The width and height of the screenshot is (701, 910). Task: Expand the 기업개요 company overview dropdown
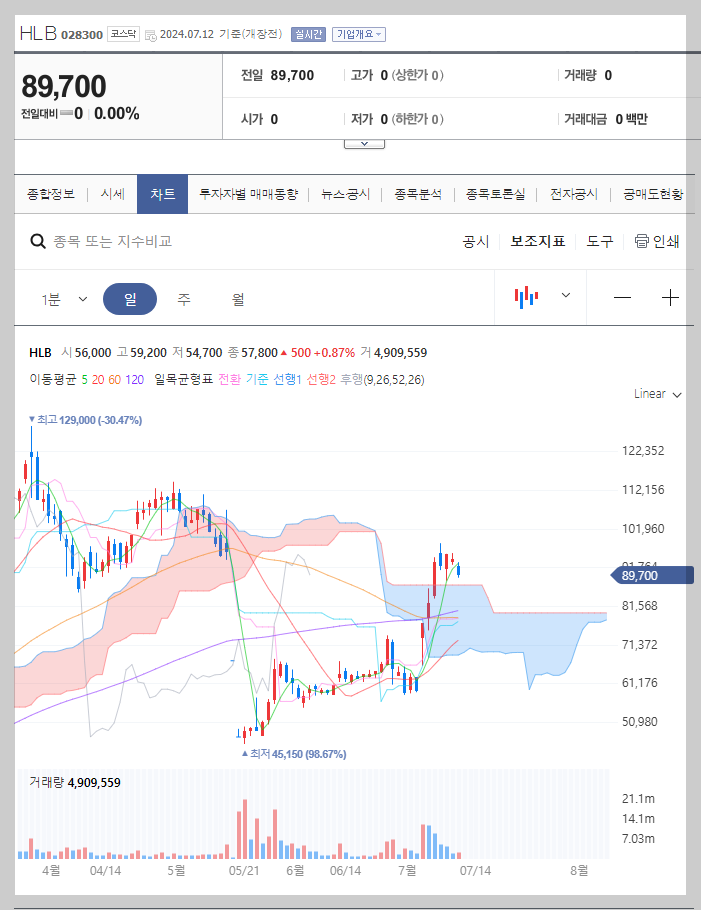(358, 32)
